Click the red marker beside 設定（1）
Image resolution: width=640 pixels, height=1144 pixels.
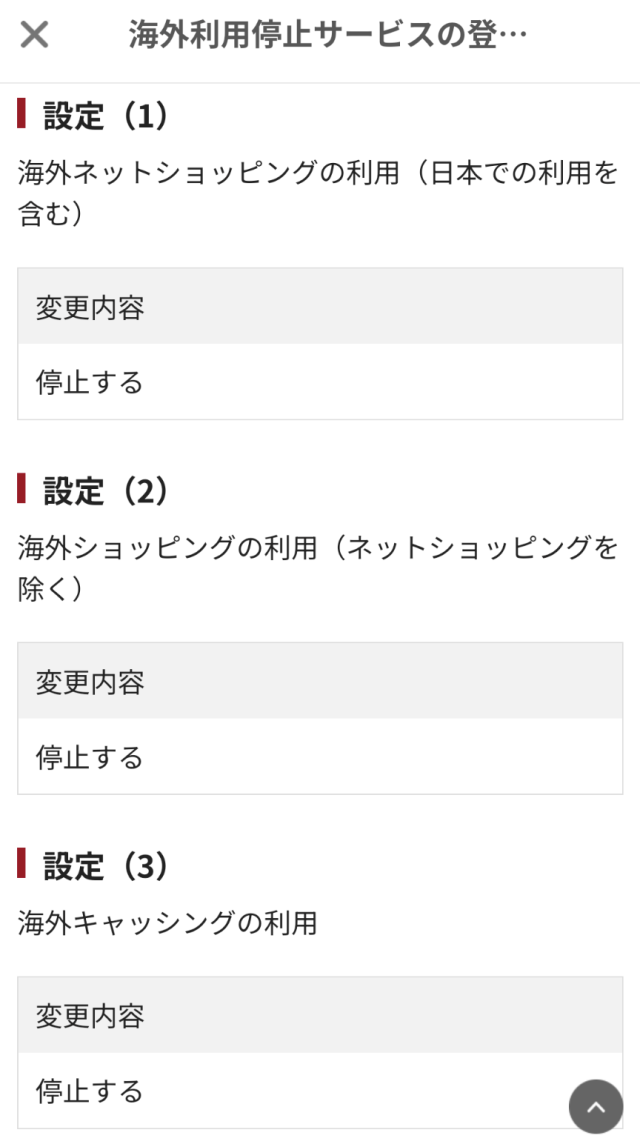[22, 113]
